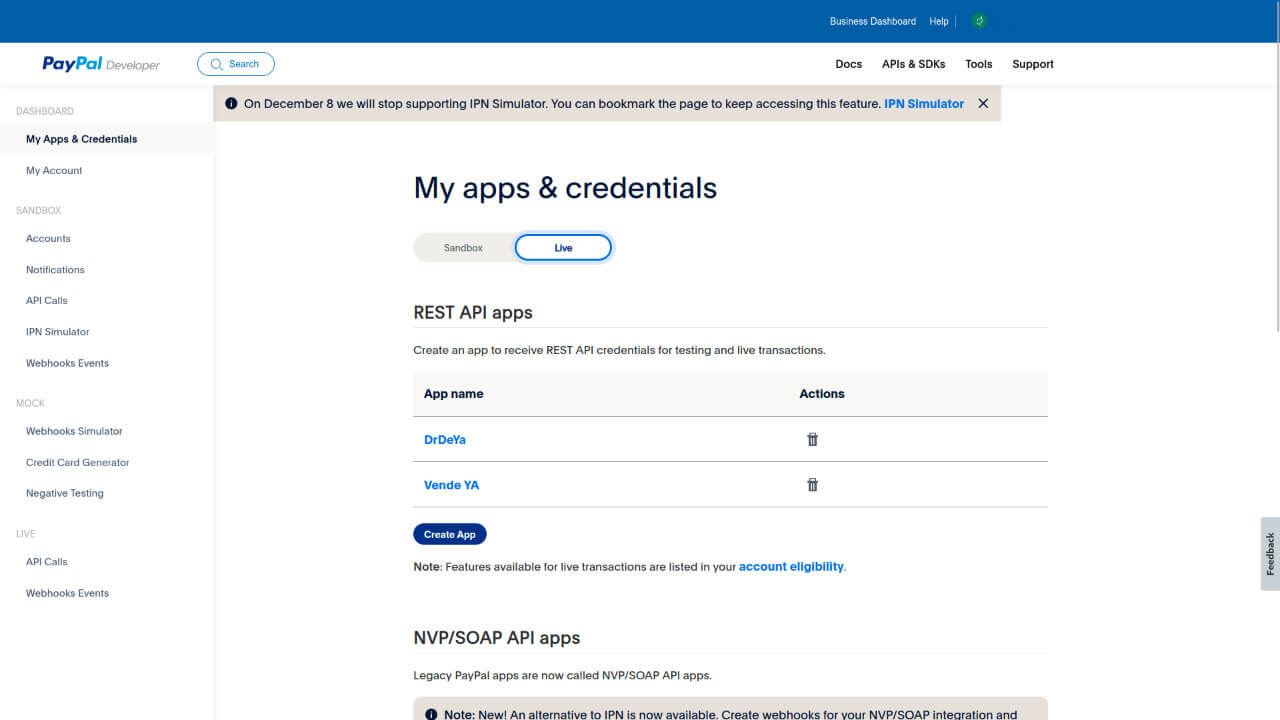Image resolution: width=1280 pixels, height=720 pixels.
Task: Open the APIs & SDKs menu
Action: tap(913, 64)
